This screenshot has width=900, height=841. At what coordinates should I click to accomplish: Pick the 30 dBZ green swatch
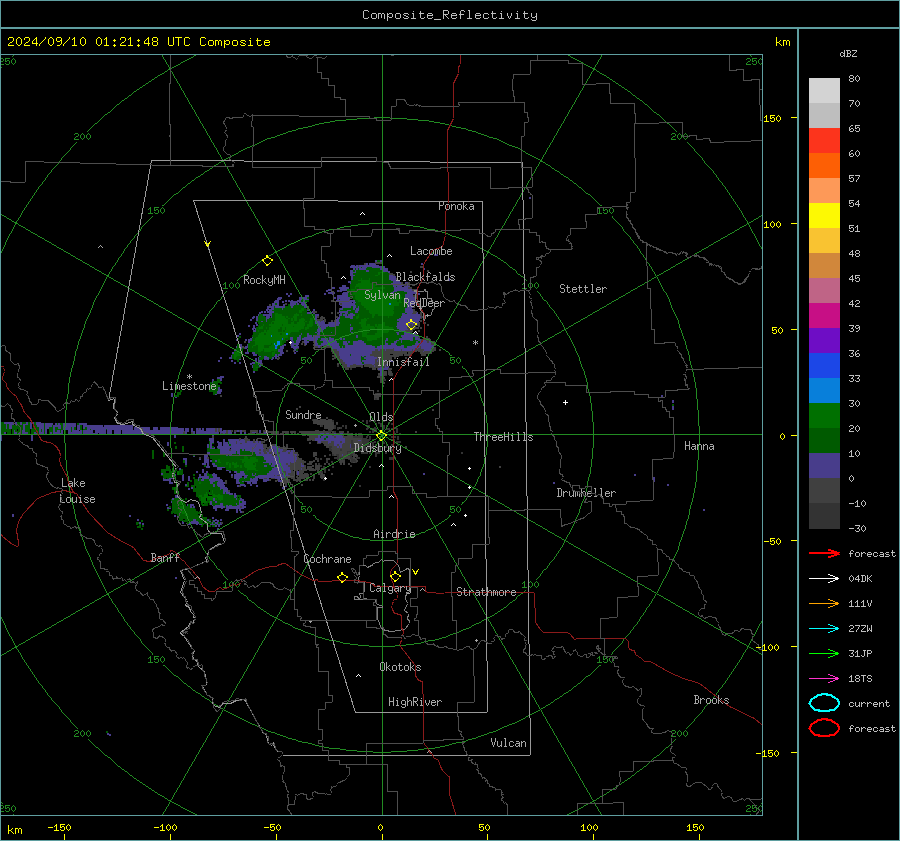pos(824,416)
